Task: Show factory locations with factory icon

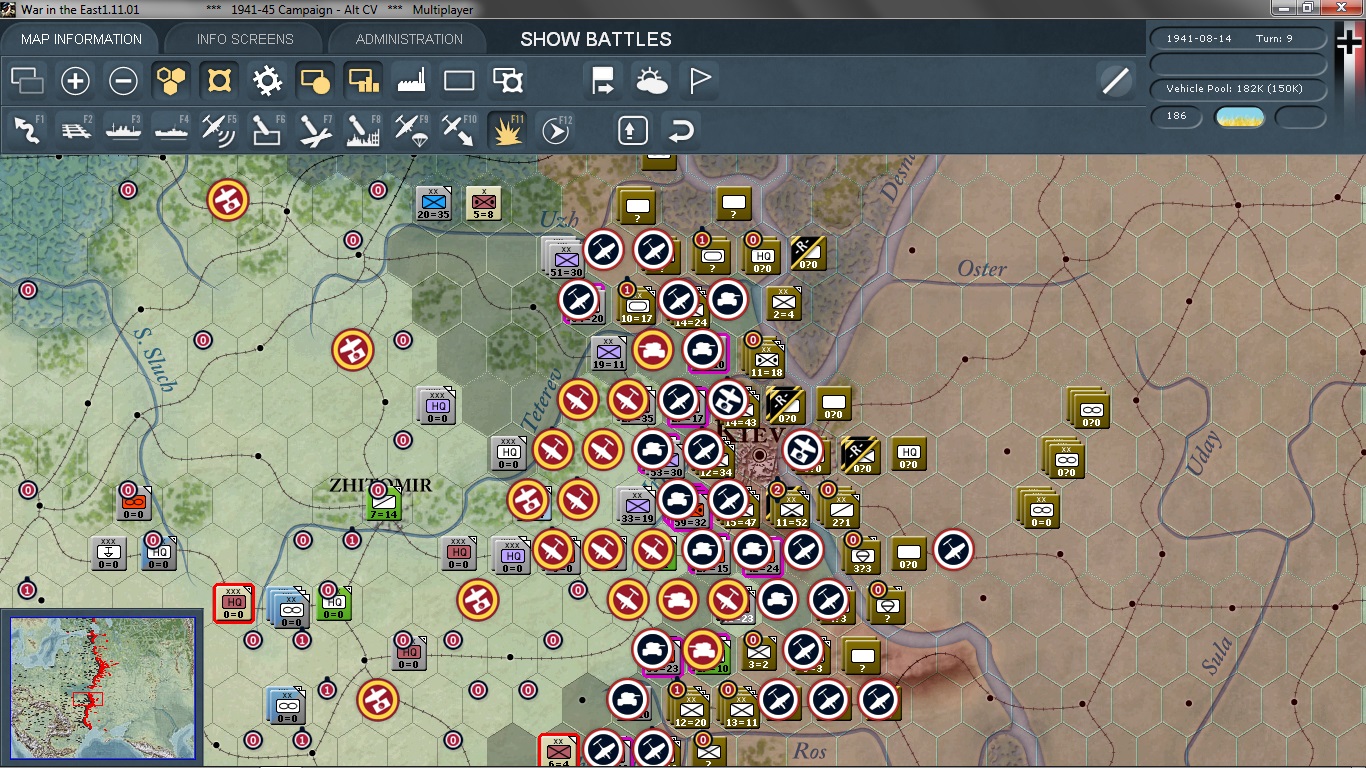Action: [x=411, y=81]
